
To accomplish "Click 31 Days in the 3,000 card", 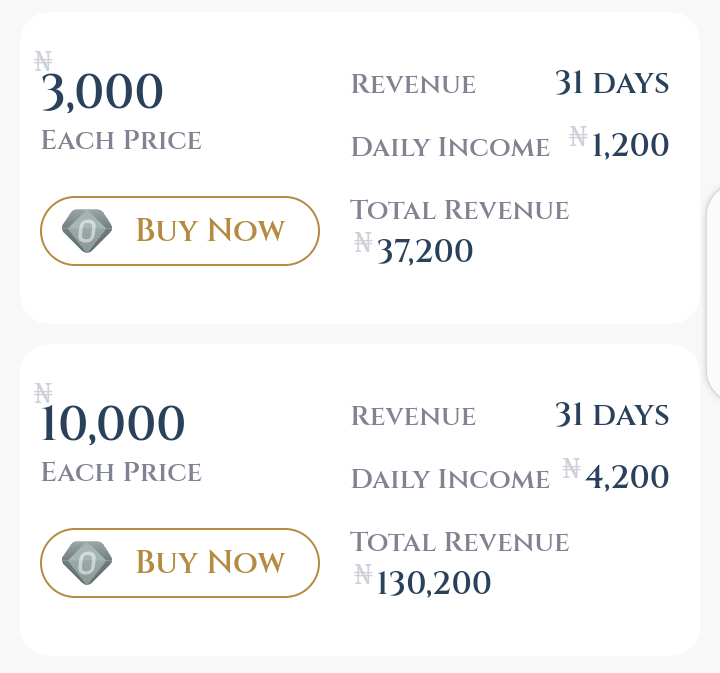I will tap(612, 83).
